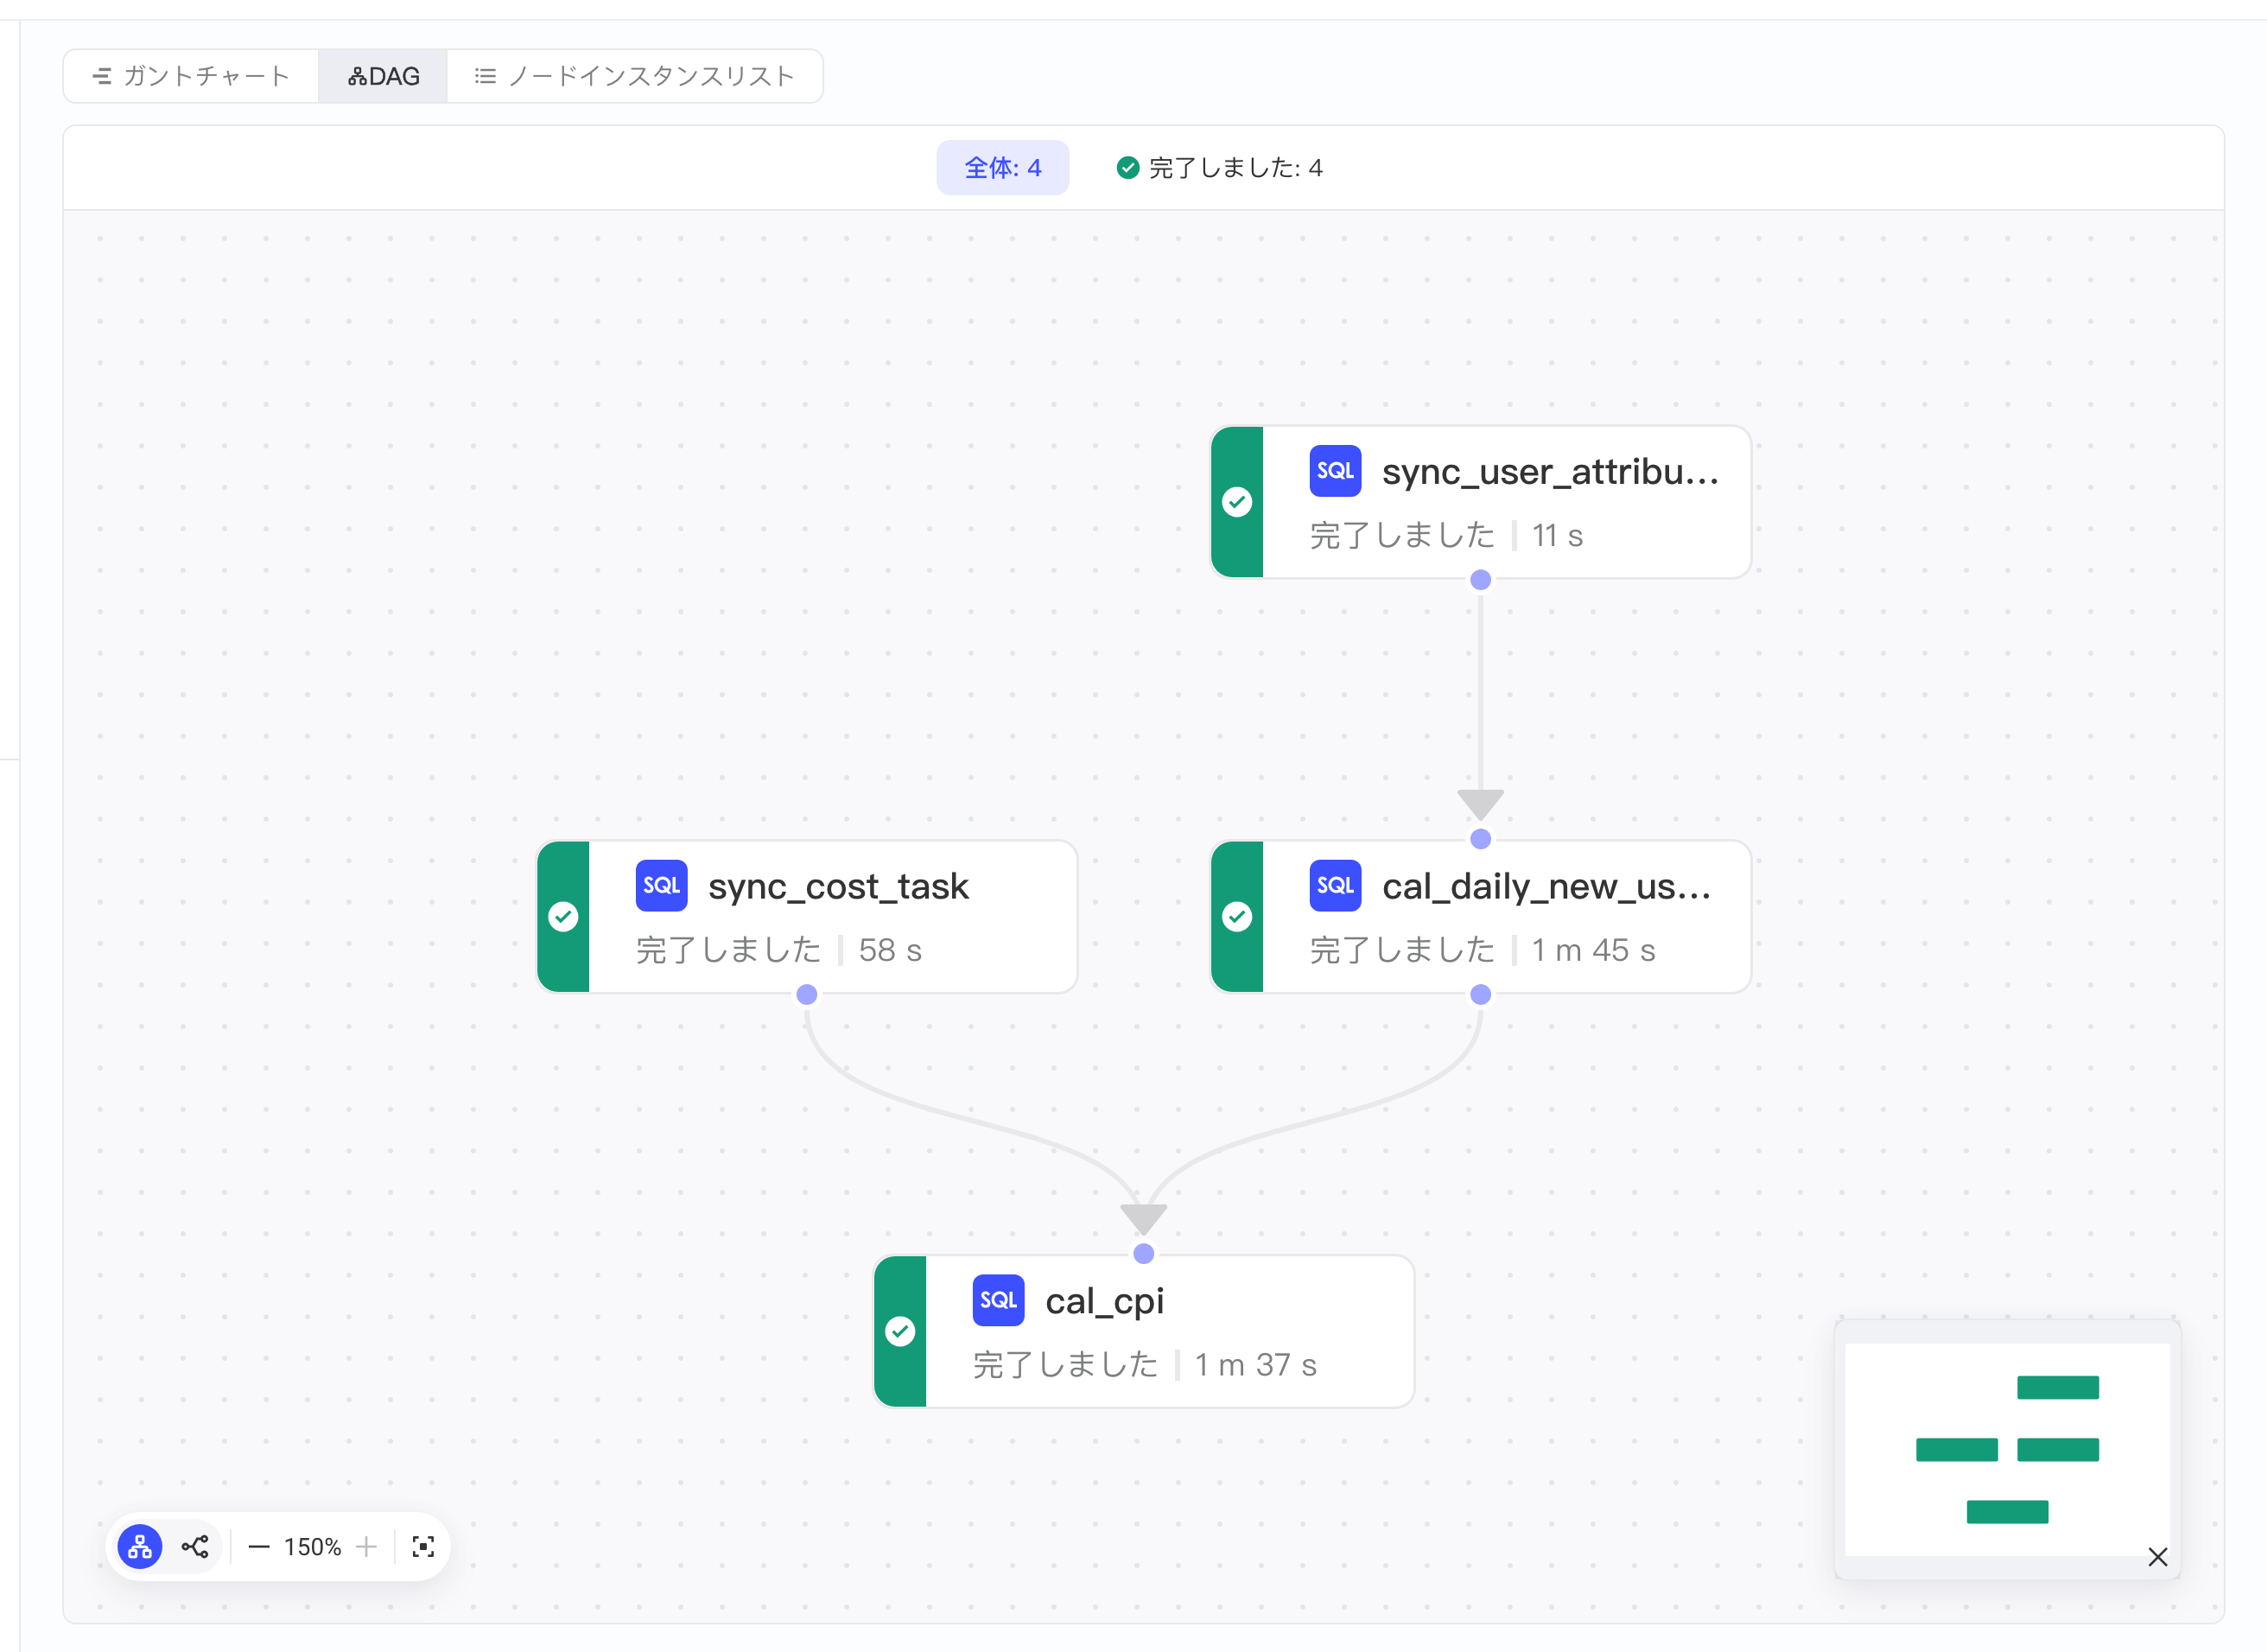This screenshot has width=2267, height=1652.
Task: Switch to horizontal graph layout icon
Action: pos(195,1547)
